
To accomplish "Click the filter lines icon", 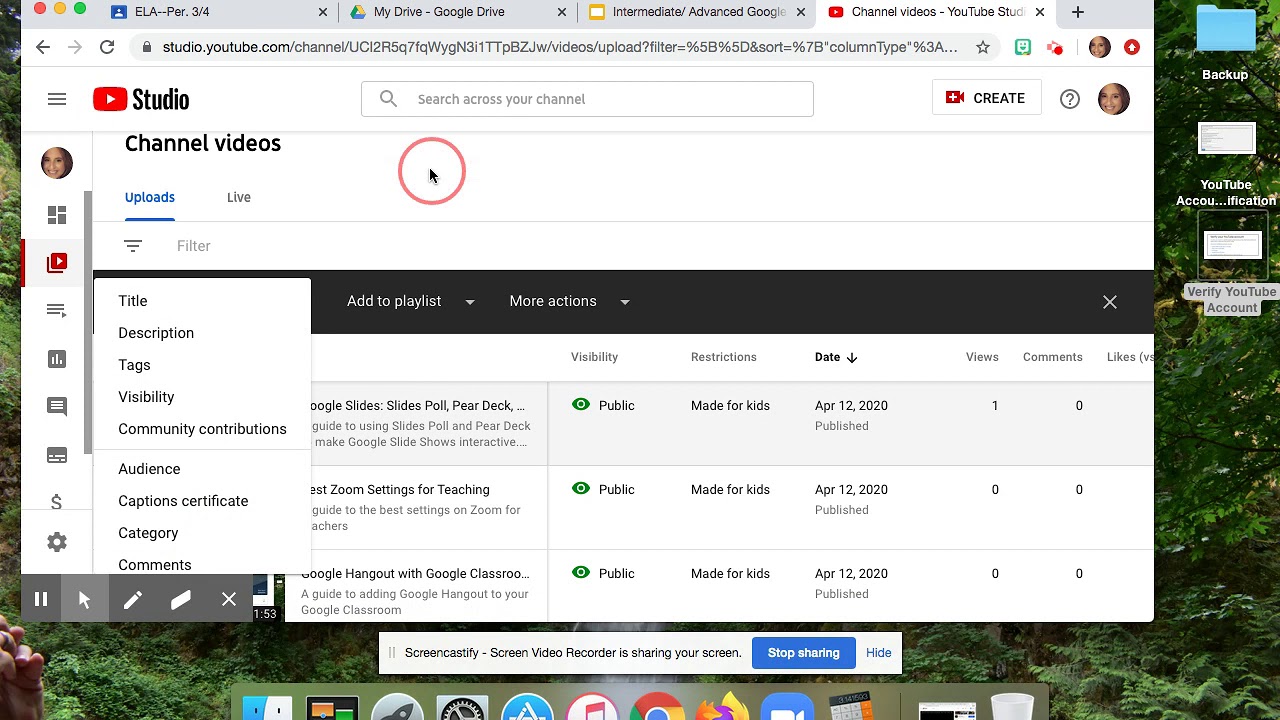I will [x=133, y=246].
